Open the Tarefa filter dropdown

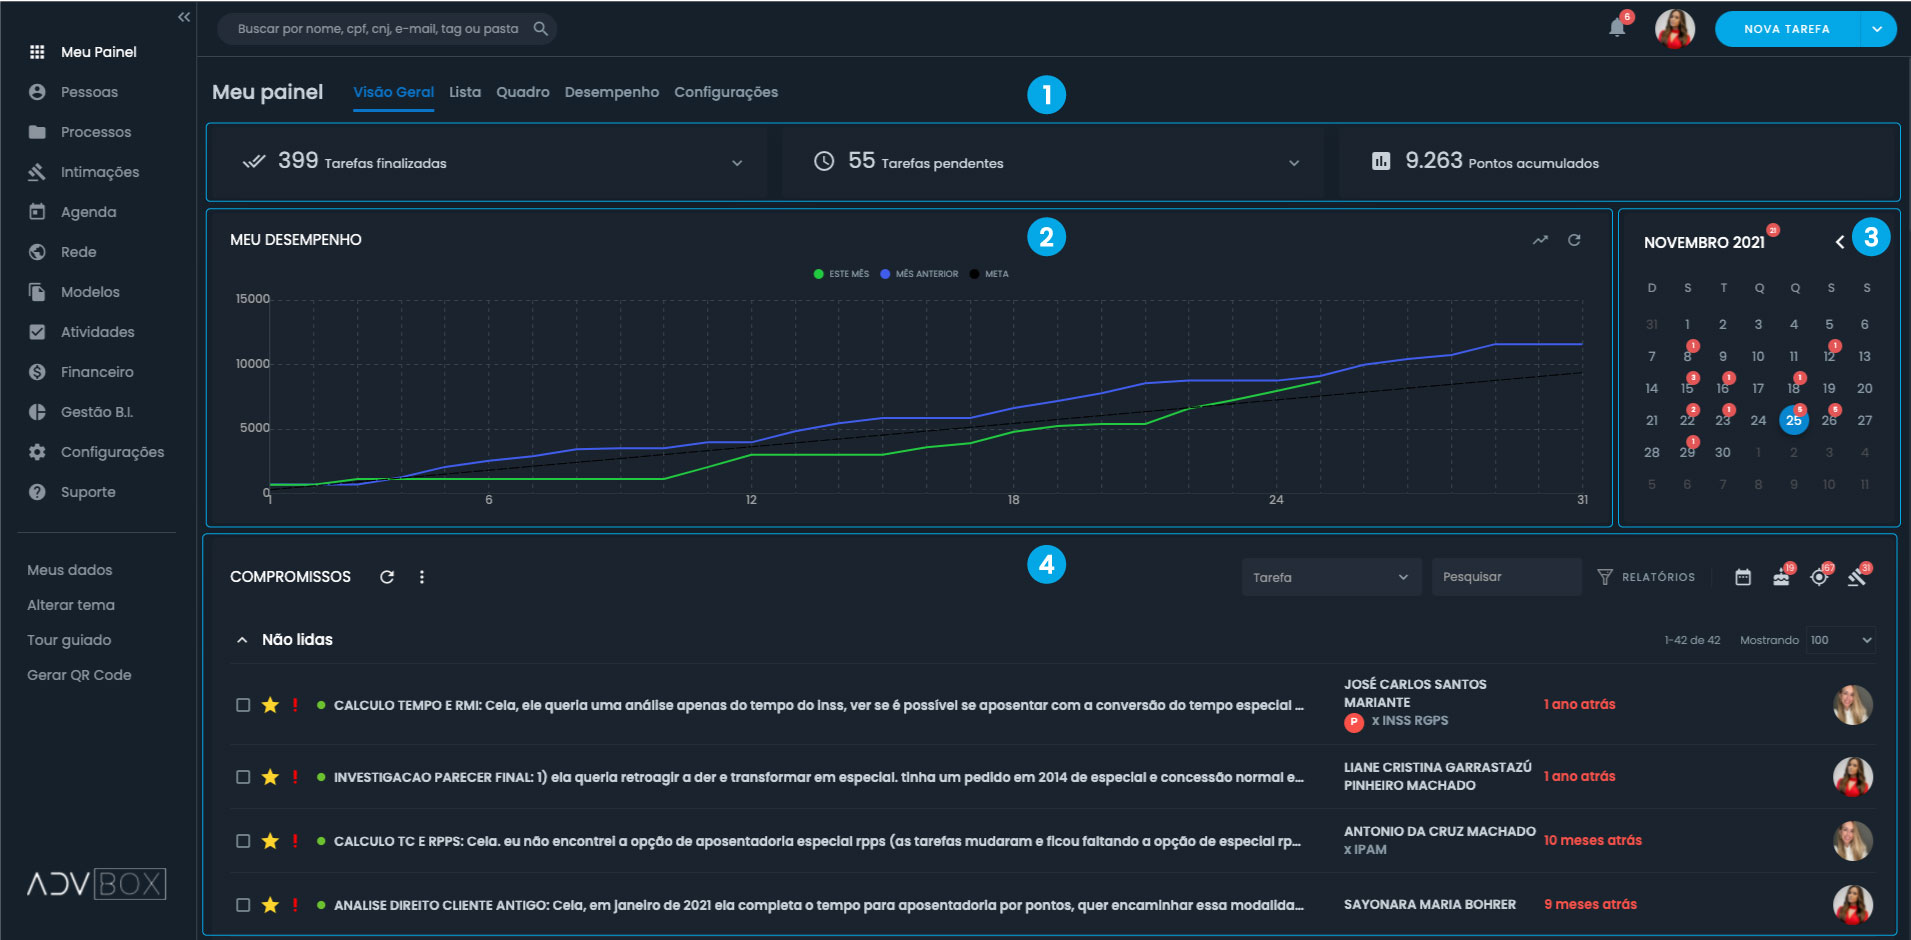tap(1331, 577)
